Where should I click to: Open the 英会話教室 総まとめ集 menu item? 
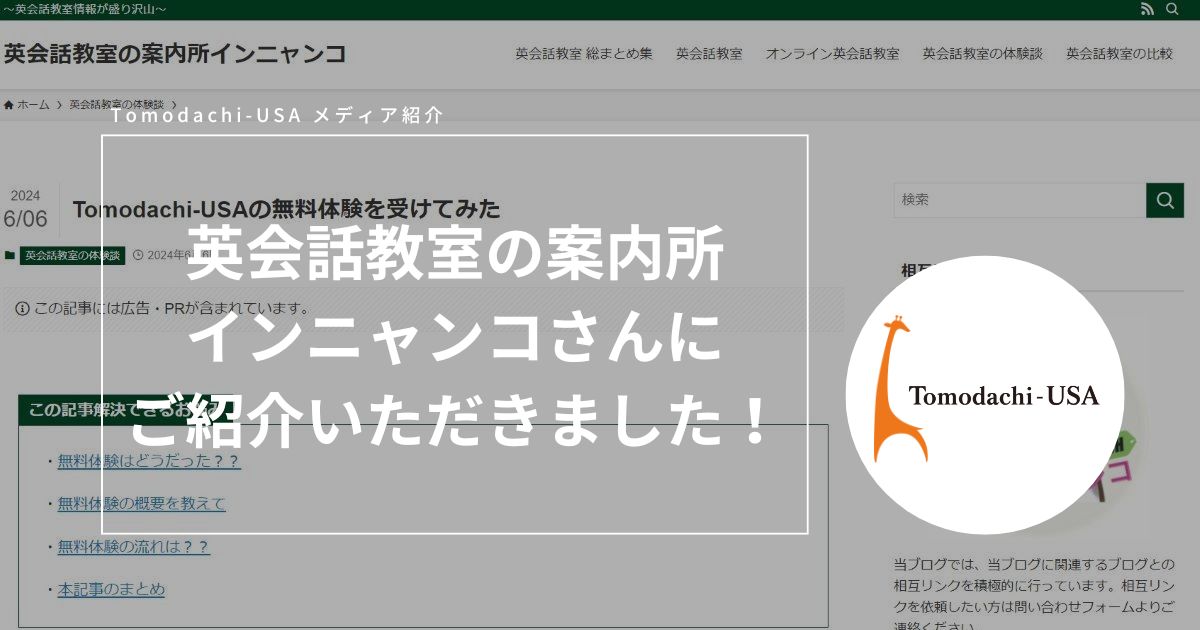584,54
